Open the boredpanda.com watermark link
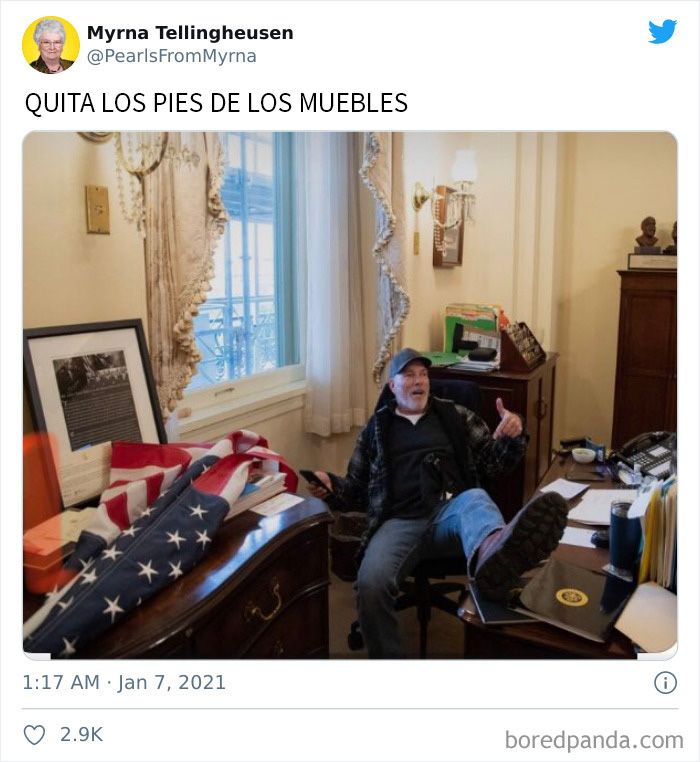The image size is (700, 762). coord(594,740)
